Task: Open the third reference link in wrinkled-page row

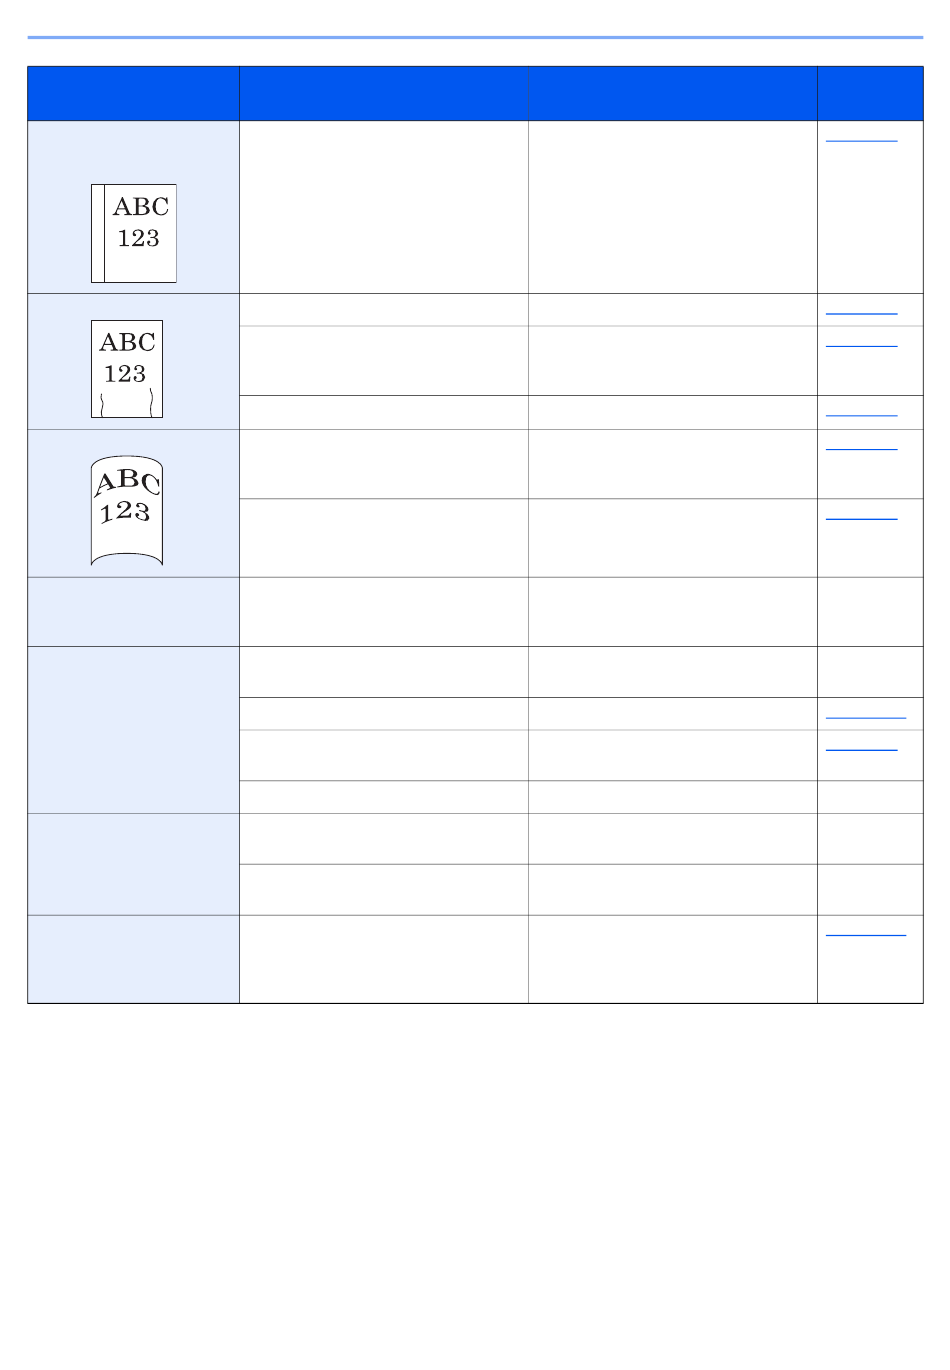Action: (x=861, y=414)
